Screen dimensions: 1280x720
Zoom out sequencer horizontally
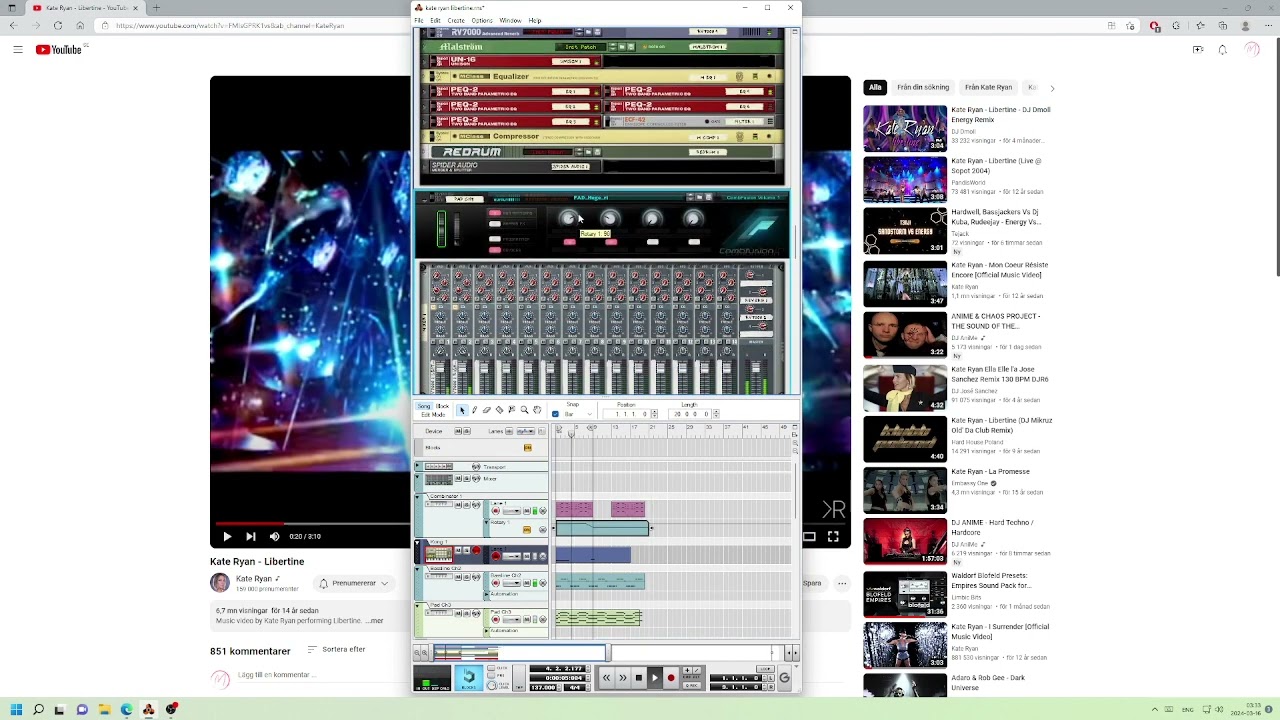tap(417, 652)
